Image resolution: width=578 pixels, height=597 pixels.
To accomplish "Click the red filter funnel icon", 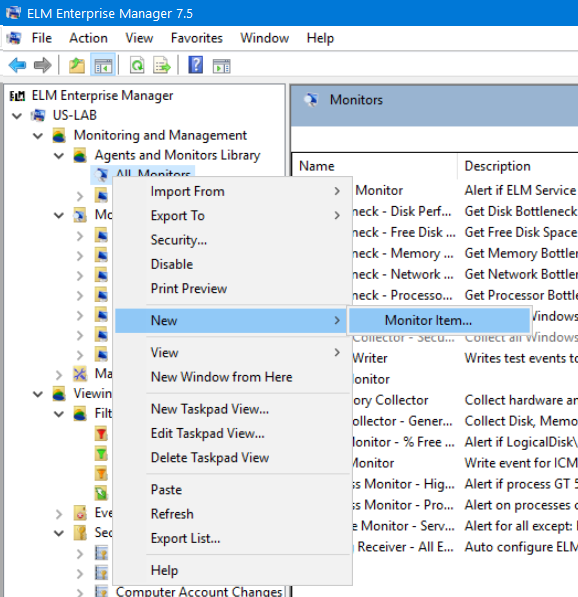I will [x=101, y=433].
